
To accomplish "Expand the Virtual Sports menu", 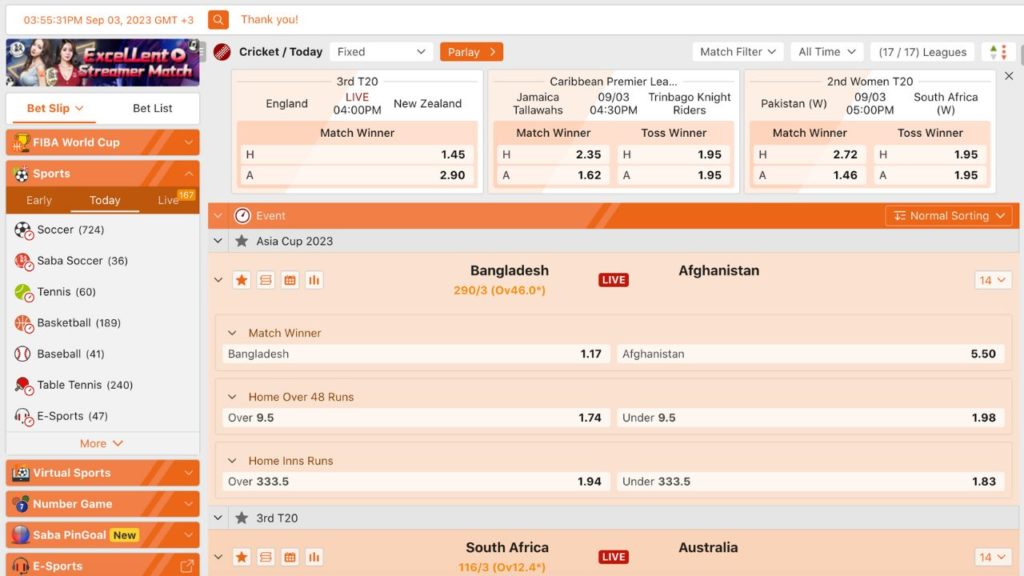I will pos(103,473).
